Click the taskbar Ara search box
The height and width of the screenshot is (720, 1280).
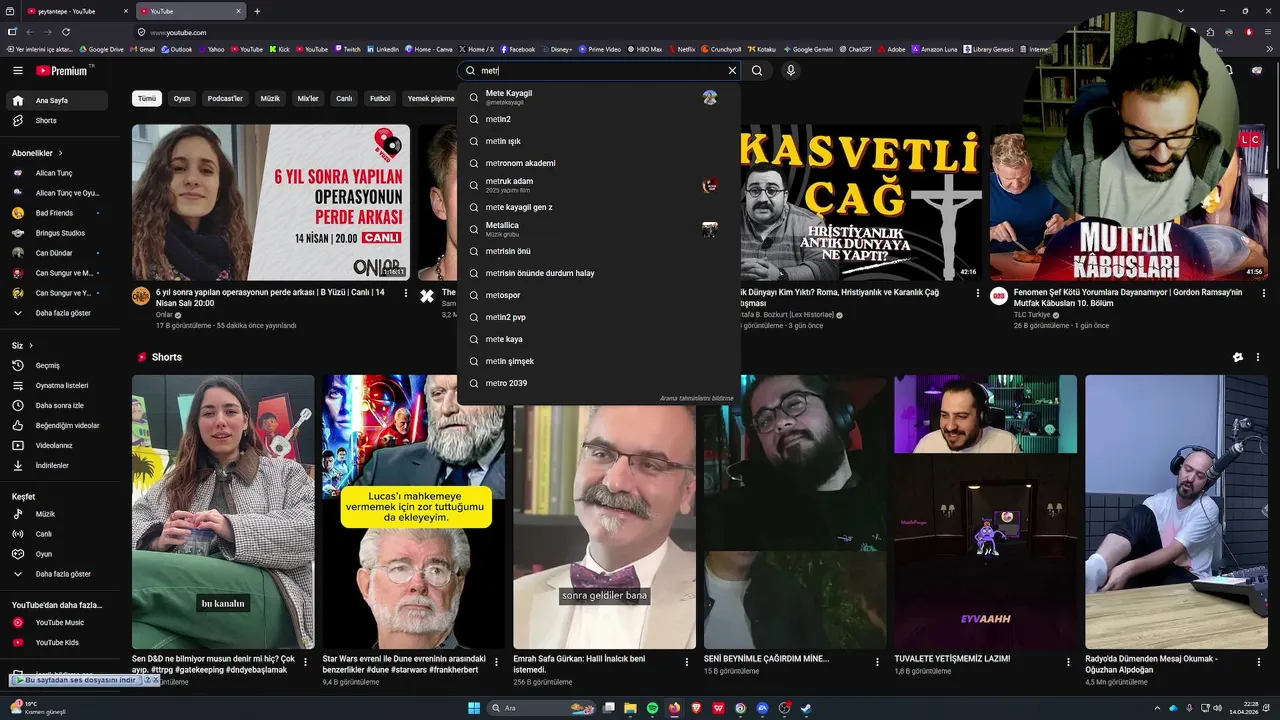point(539,708)
